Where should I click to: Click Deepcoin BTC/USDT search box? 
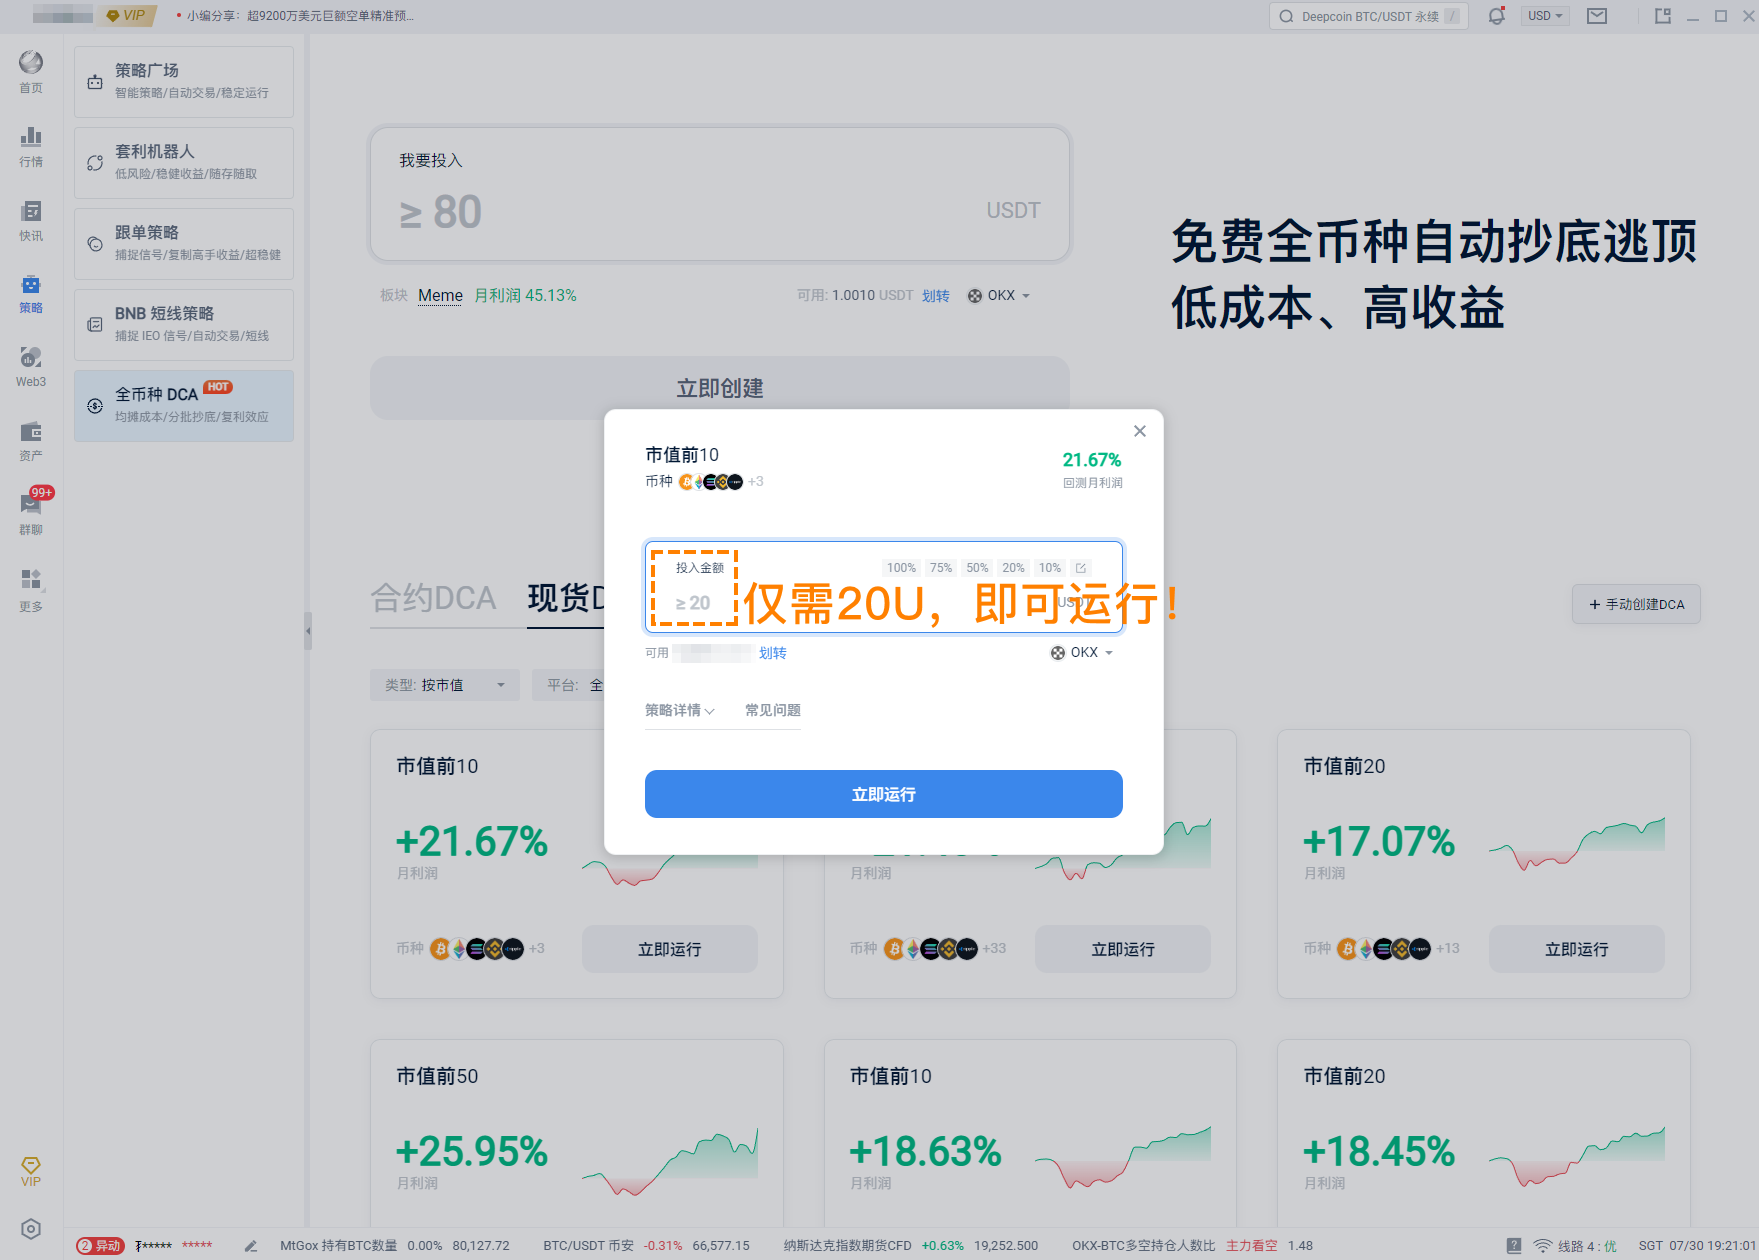[x=1368, y=16]
